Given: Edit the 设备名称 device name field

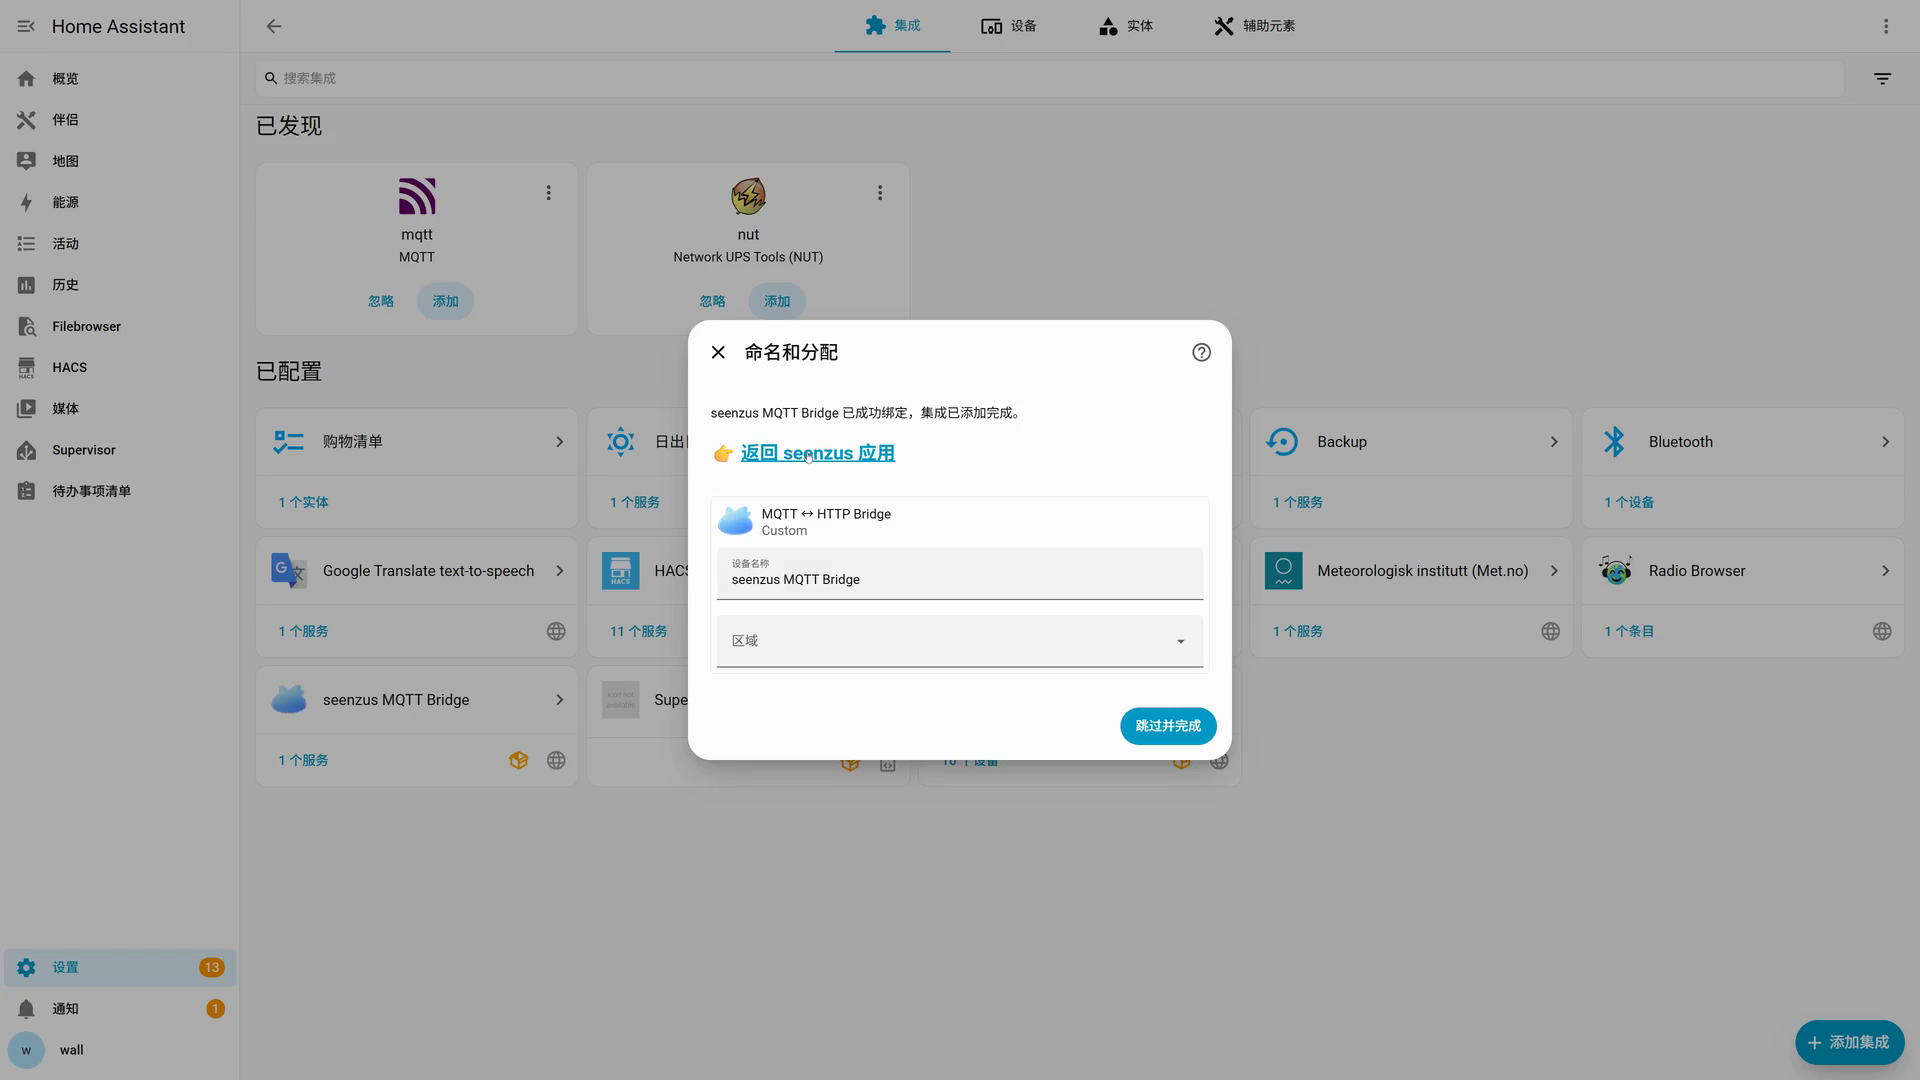Looking at the screenshot, I should click(x=960, y=573).
